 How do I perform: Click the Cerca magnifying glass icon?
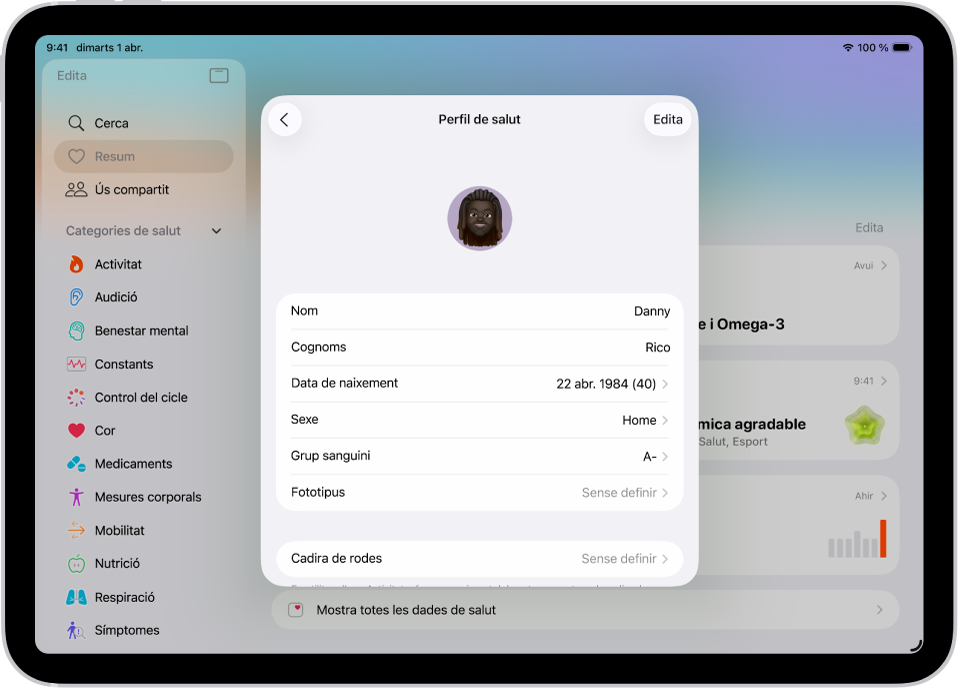point(76,123)
